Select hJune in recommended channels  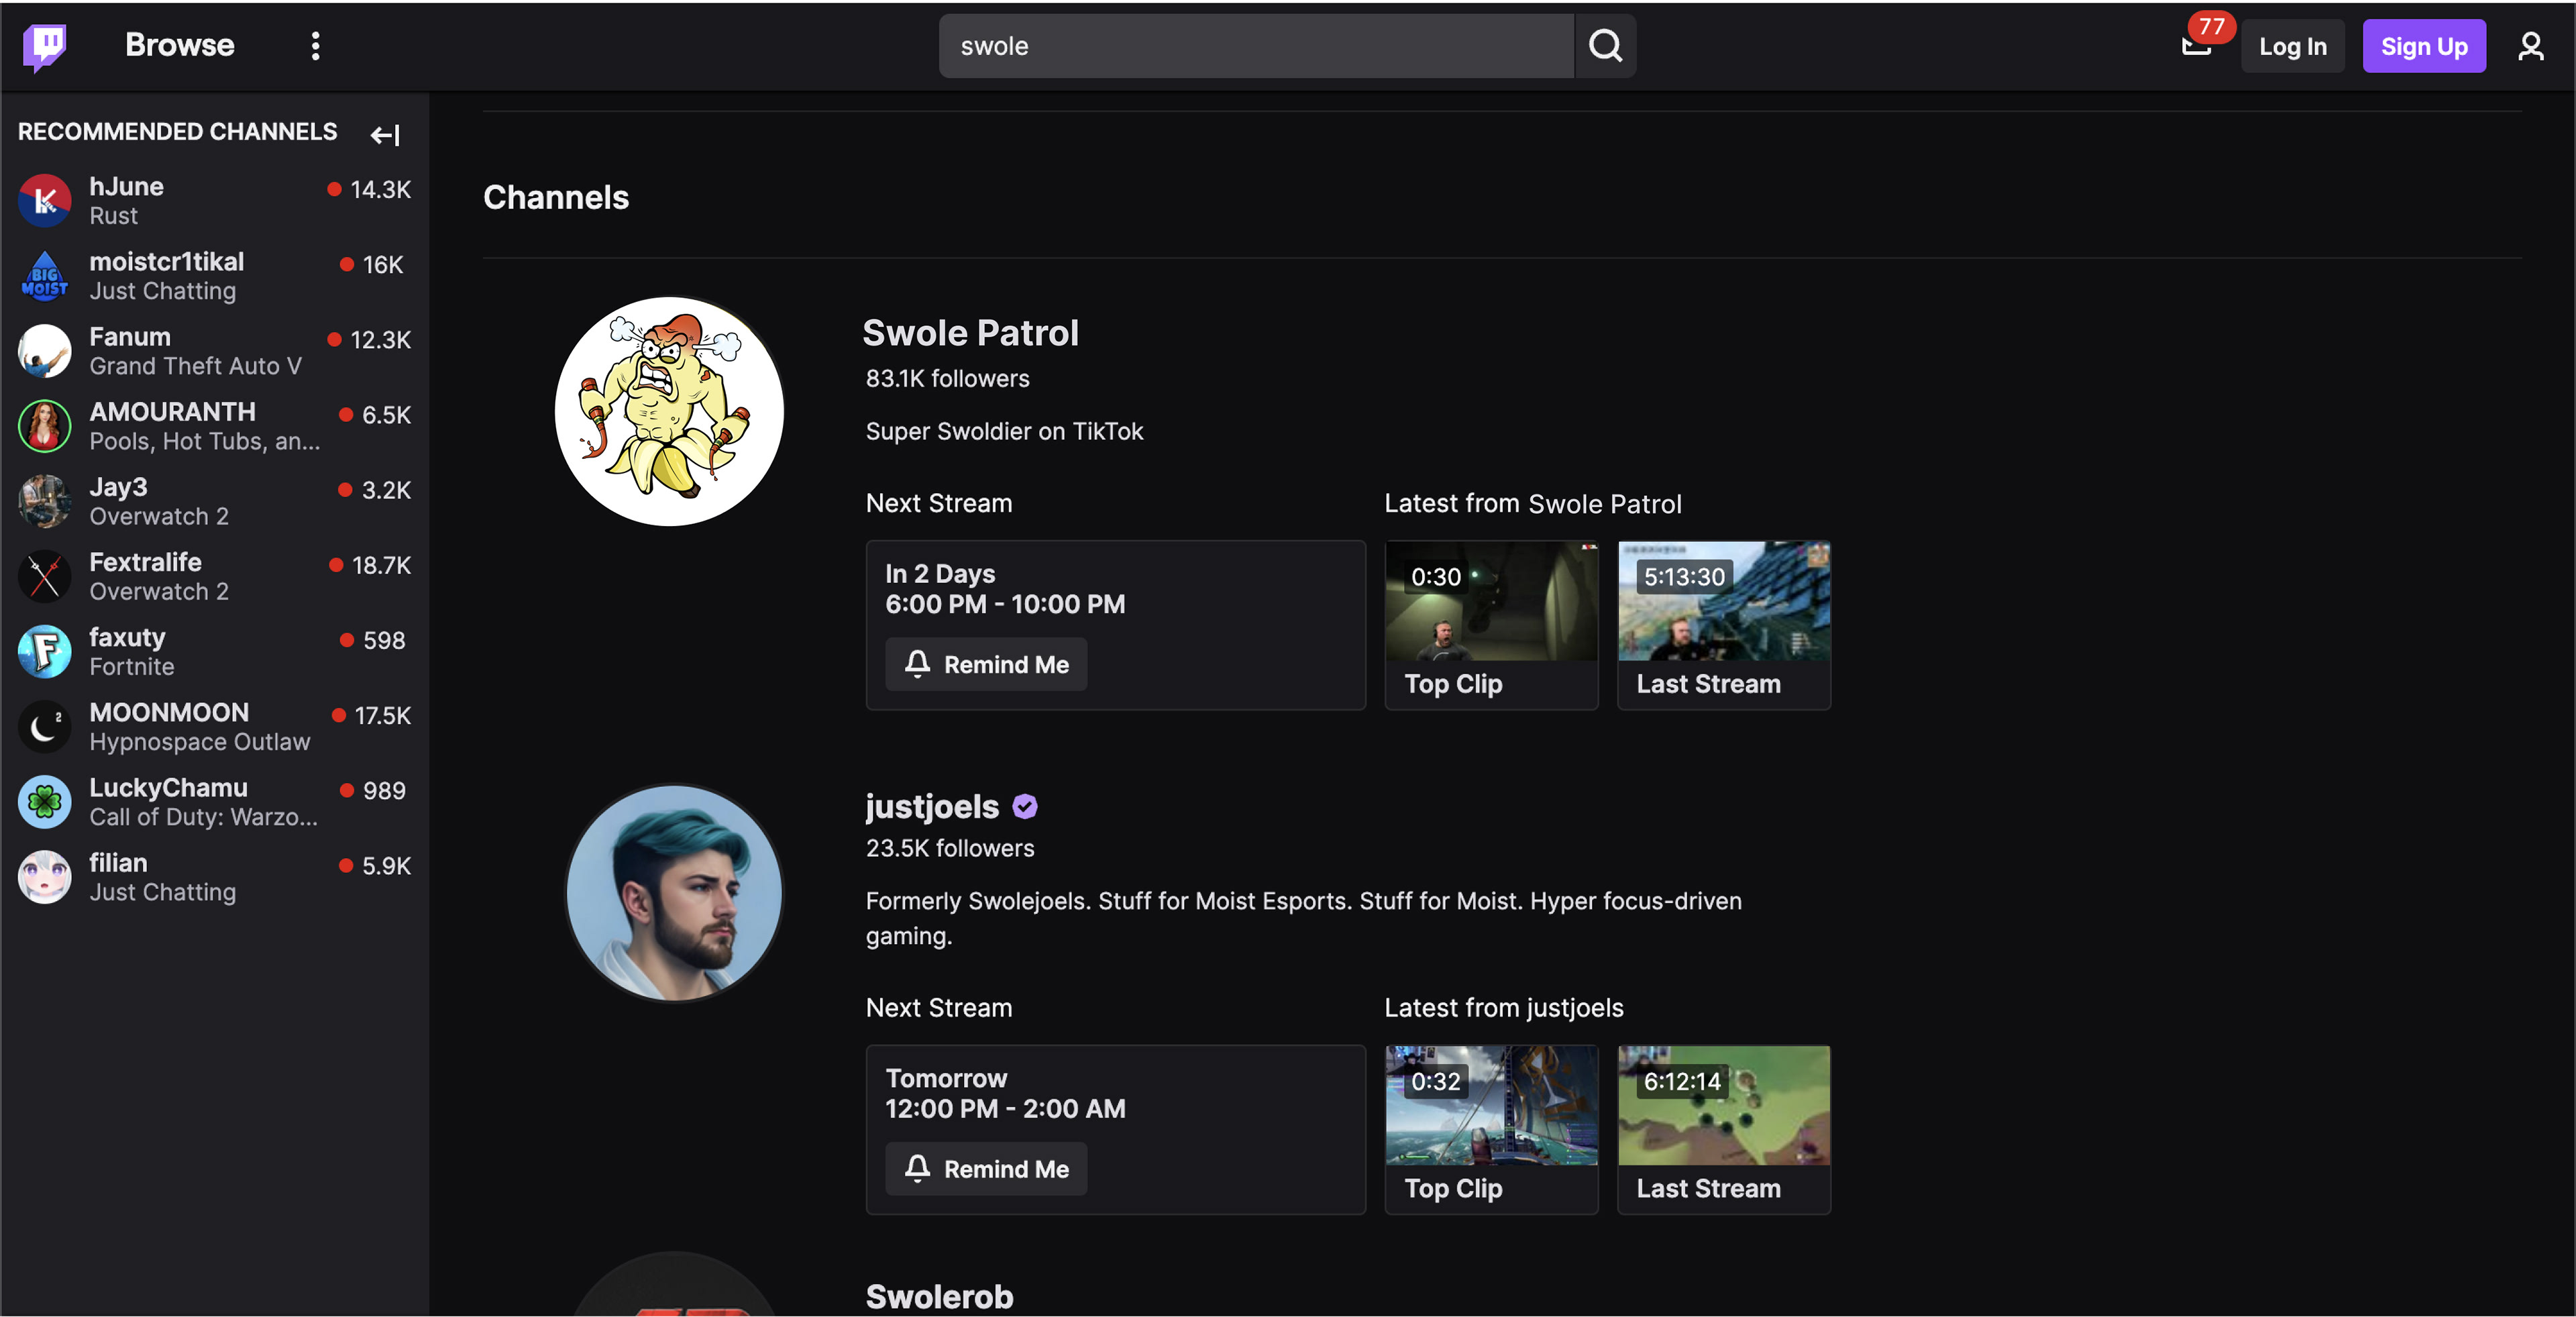214,200
